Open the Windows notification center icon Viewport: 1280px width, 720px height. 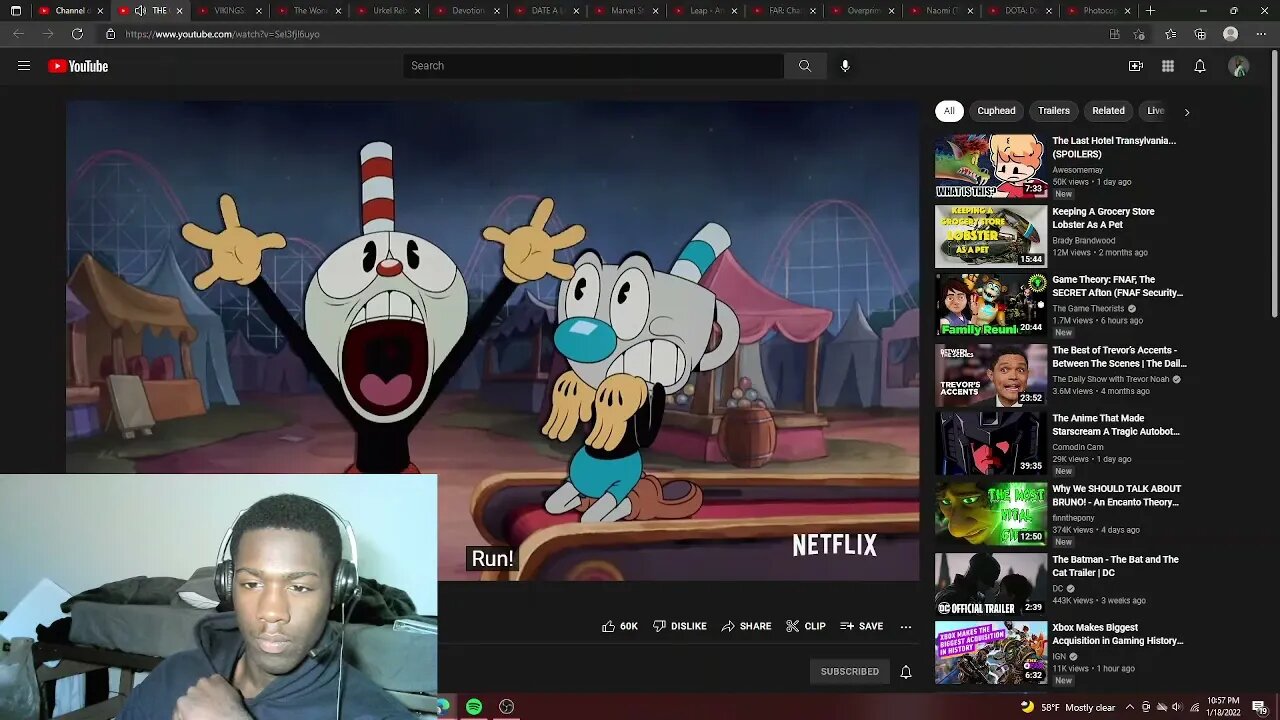[1259, 707]
